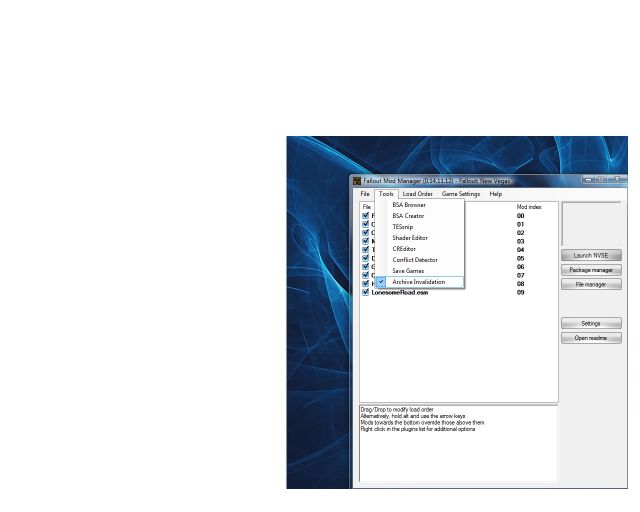Open the Load Order menu
Screen dimensions: 640x512
tap(417, 194)
